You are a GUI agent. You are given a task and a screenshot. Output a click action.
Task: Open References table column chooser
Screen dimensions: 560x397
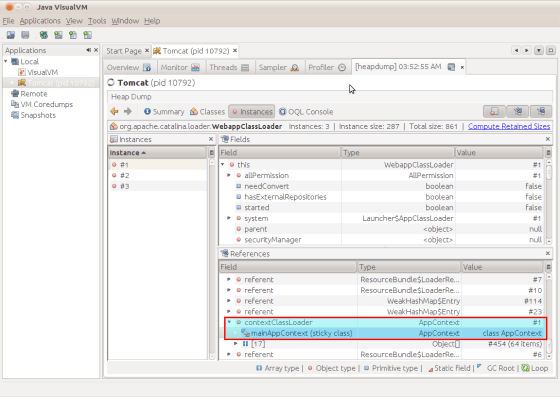[549, 267]
